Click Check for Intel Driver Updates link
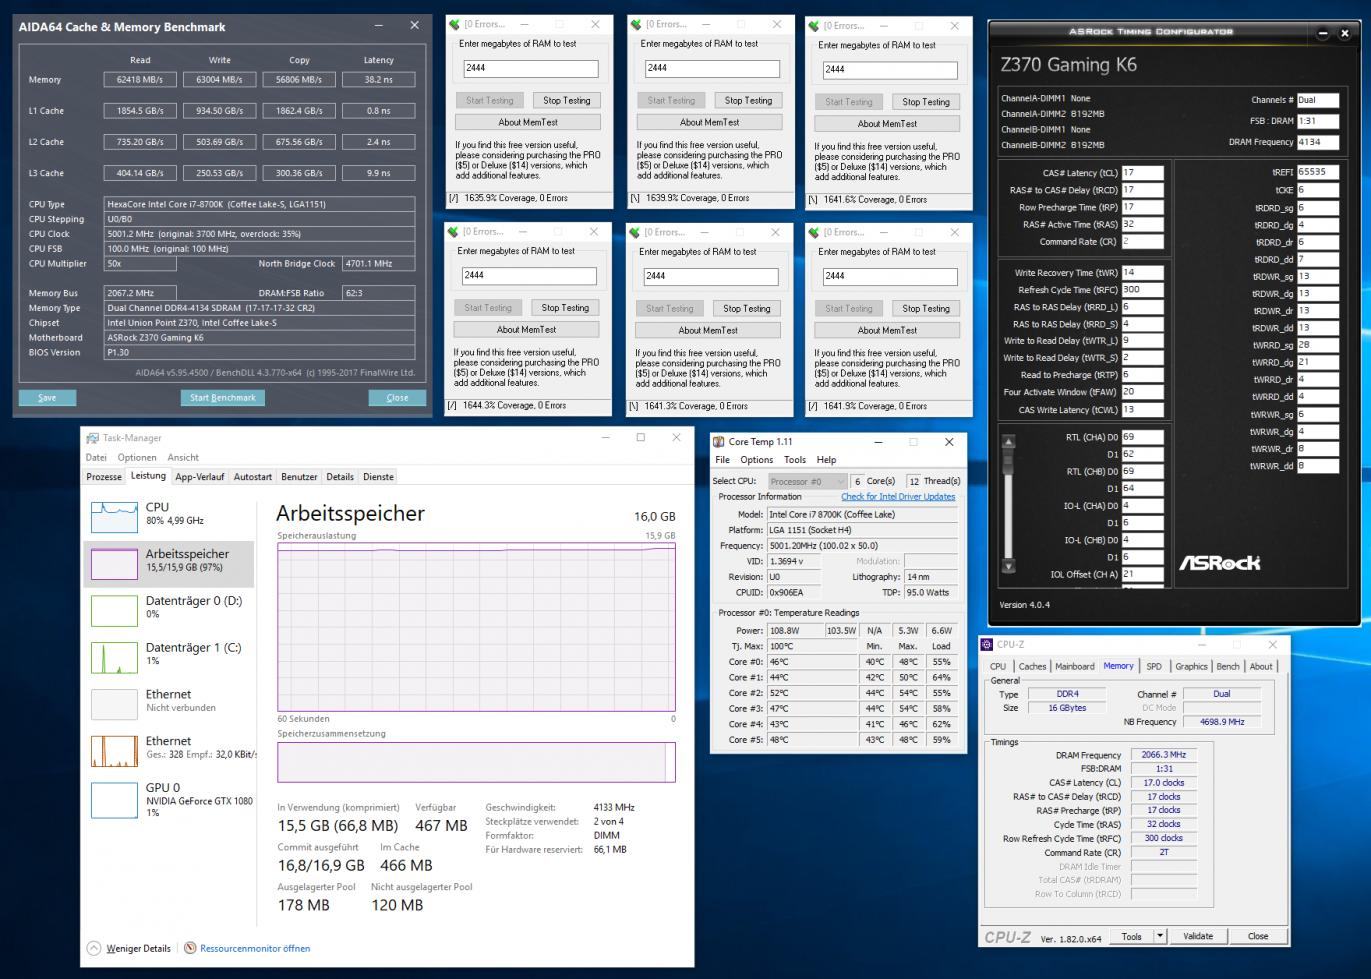1371x979 pixels. coord(898,497)
